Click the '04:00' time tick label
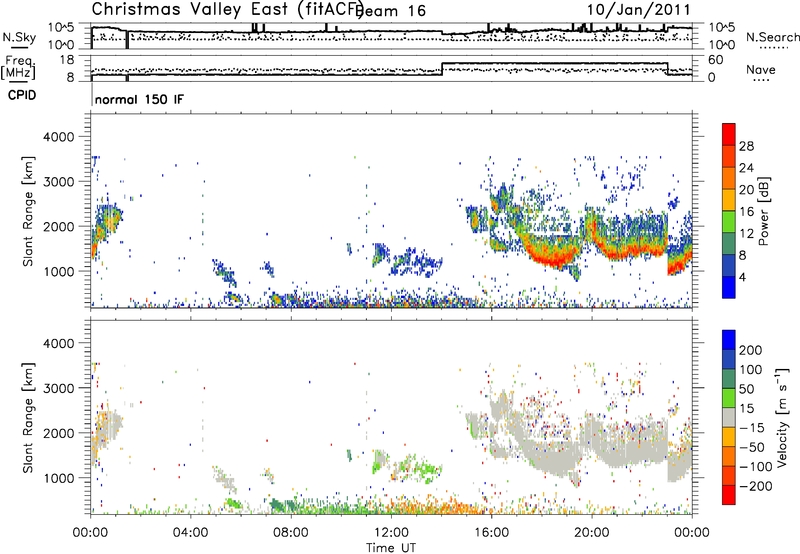This screenshot has width=800, height=554. pos(191,533)
